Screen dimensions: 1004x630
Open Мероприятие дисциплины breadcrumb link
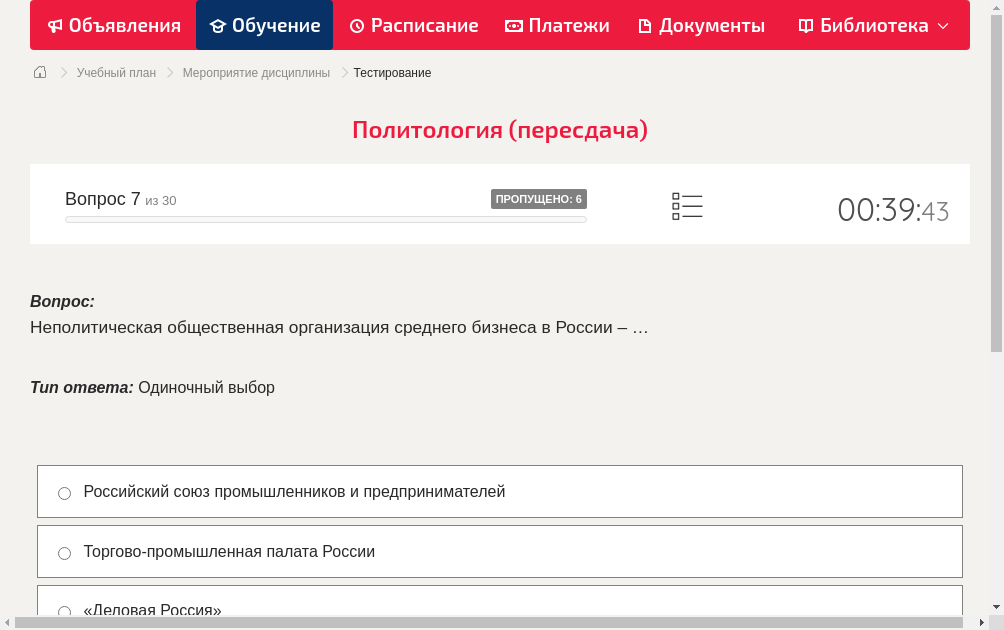[257, 72]
